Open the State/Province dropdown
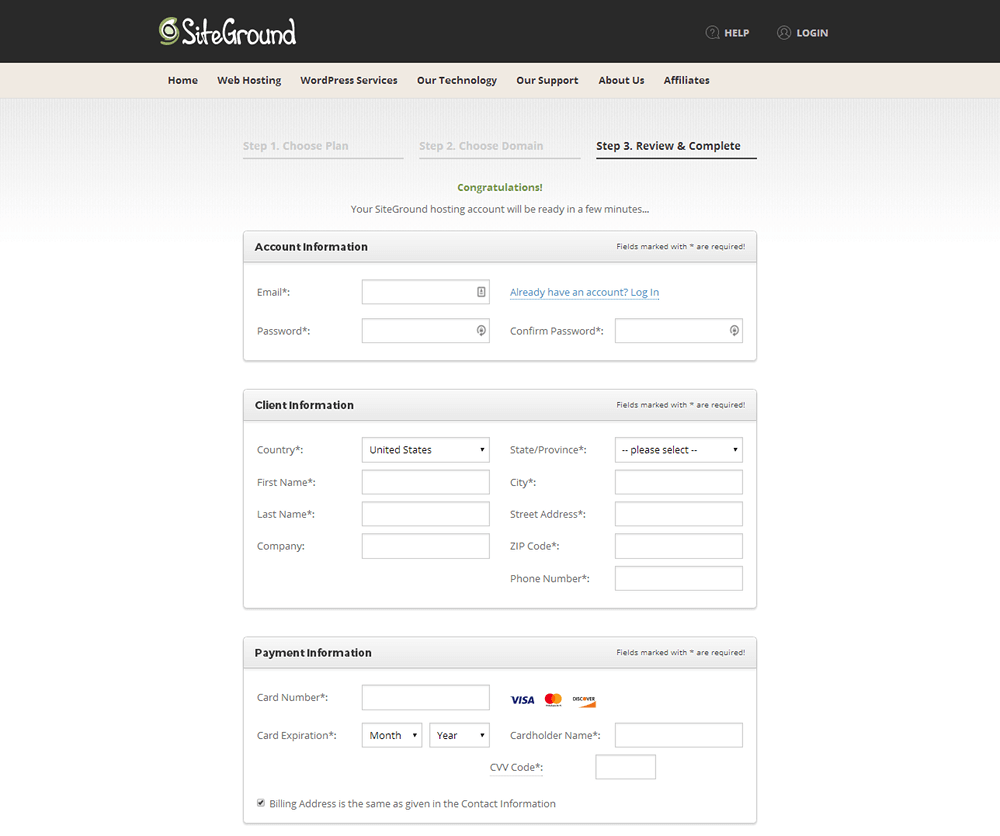Screen dimensions: 1000x836 tap(679, 450)
